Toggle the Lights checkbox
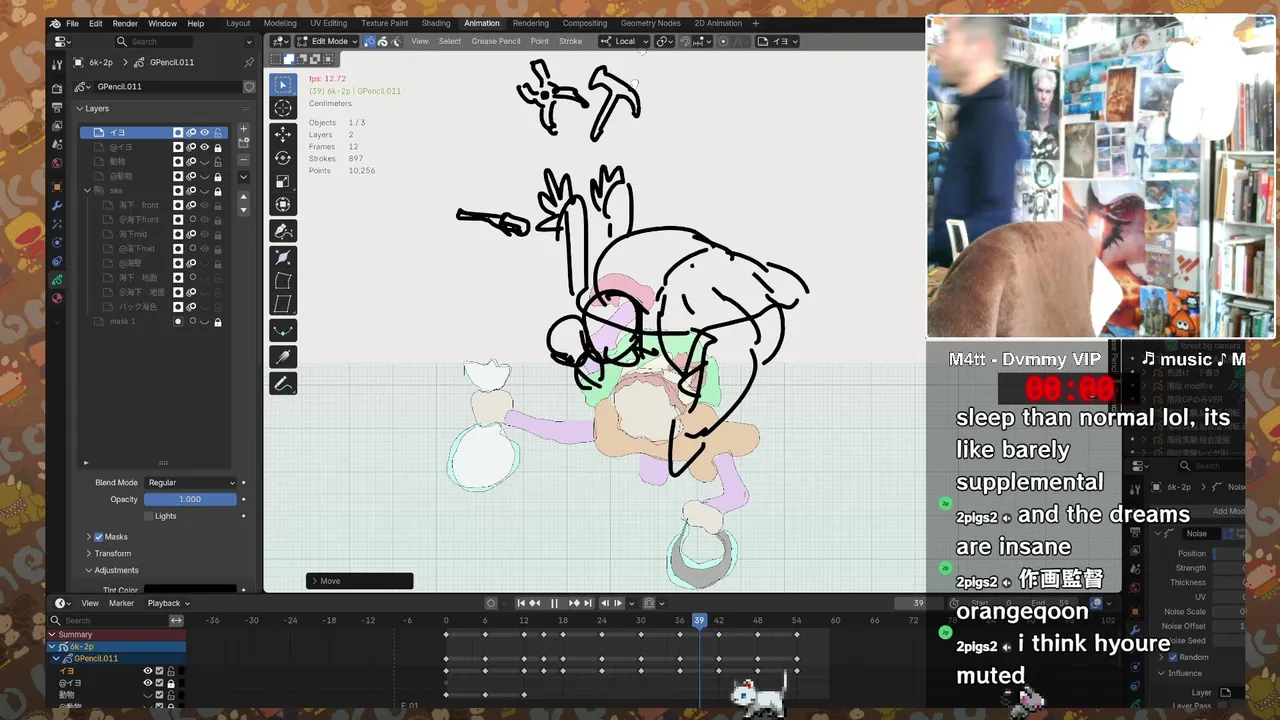 (x=149, y=516)
